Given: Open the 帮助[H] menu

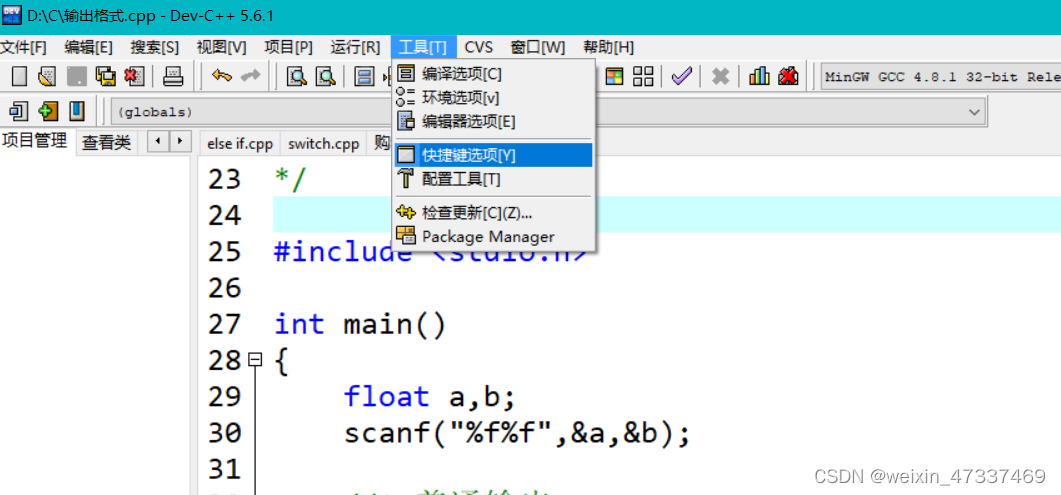Looking at the screenshot, I should 608,47.
